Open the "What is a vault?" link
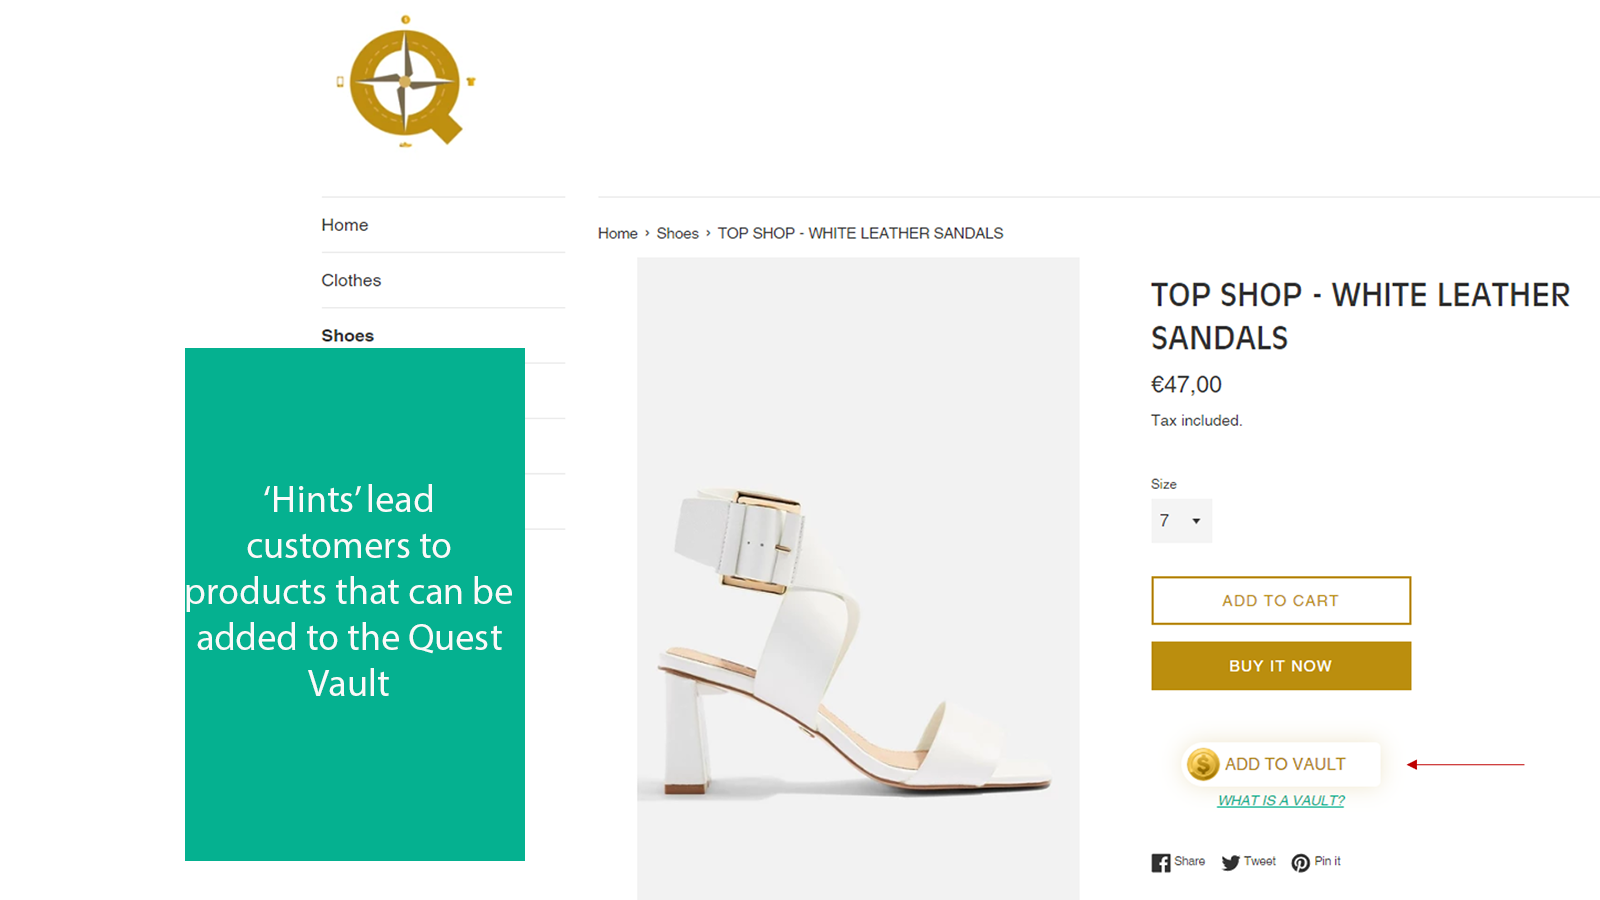 point(1281,801)
